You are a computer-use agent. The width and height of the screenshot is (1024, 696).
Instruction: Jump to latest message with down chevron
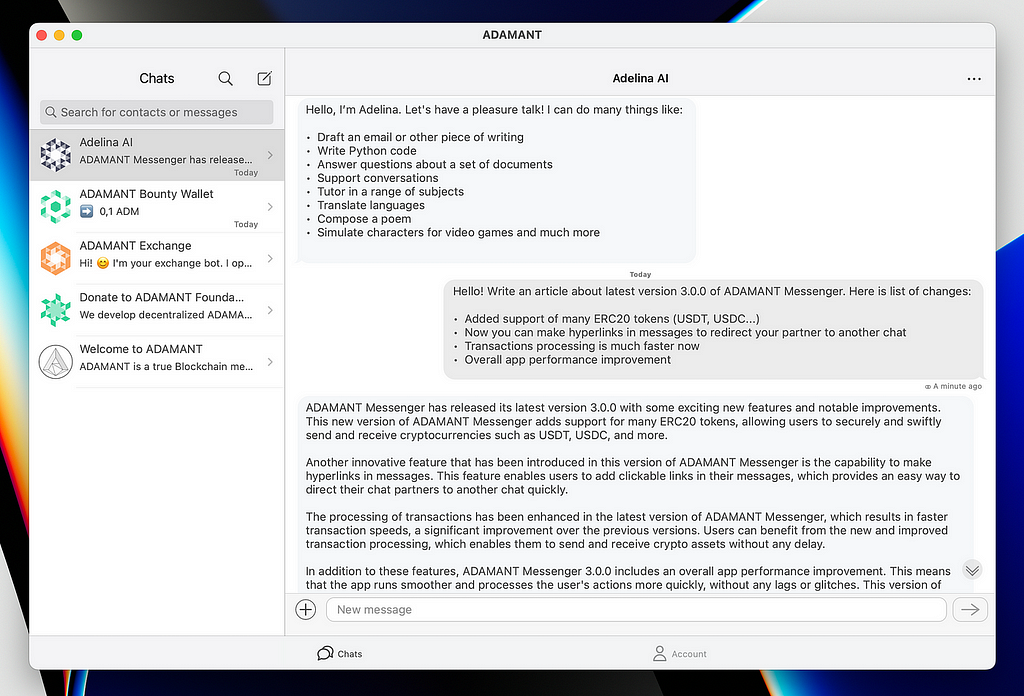(972, 570)
